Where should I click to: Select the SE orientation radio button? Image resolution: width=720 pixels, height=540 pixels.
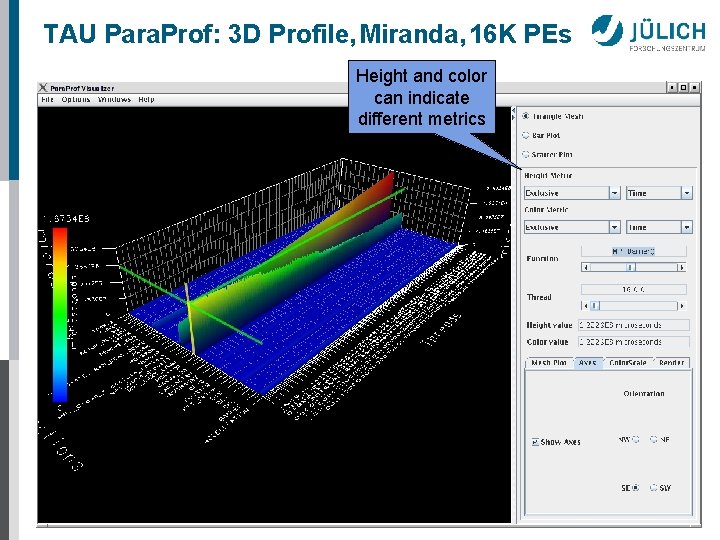636,488
